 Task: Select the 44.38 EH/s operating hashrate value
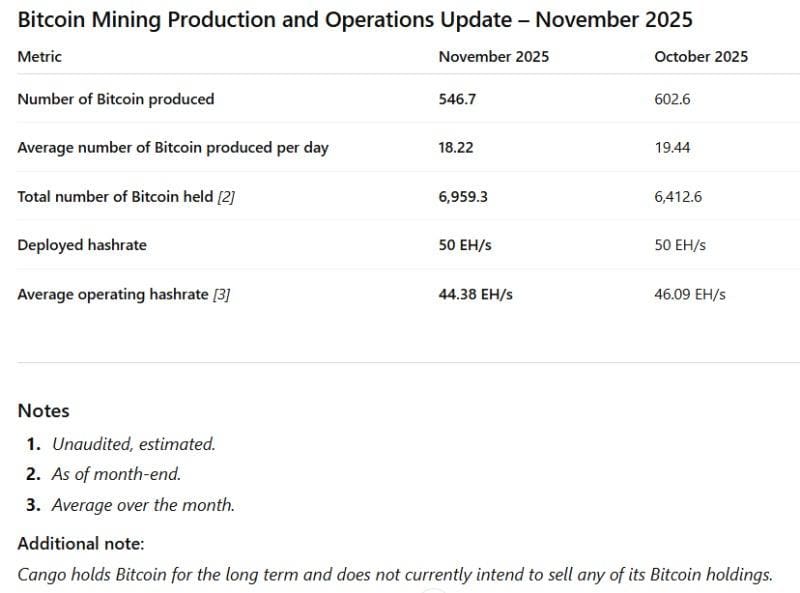(475, 295)
